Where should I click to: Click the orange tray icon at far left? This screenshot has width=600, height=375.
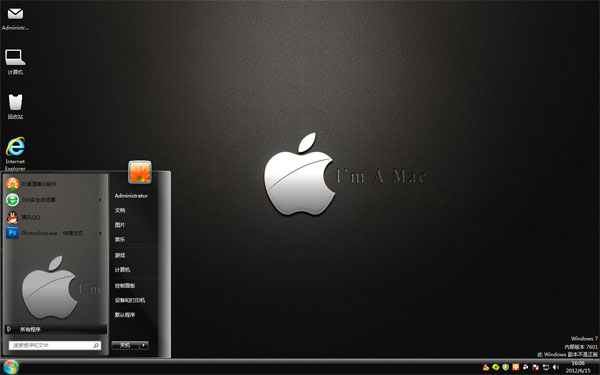(x=486, y=367)
